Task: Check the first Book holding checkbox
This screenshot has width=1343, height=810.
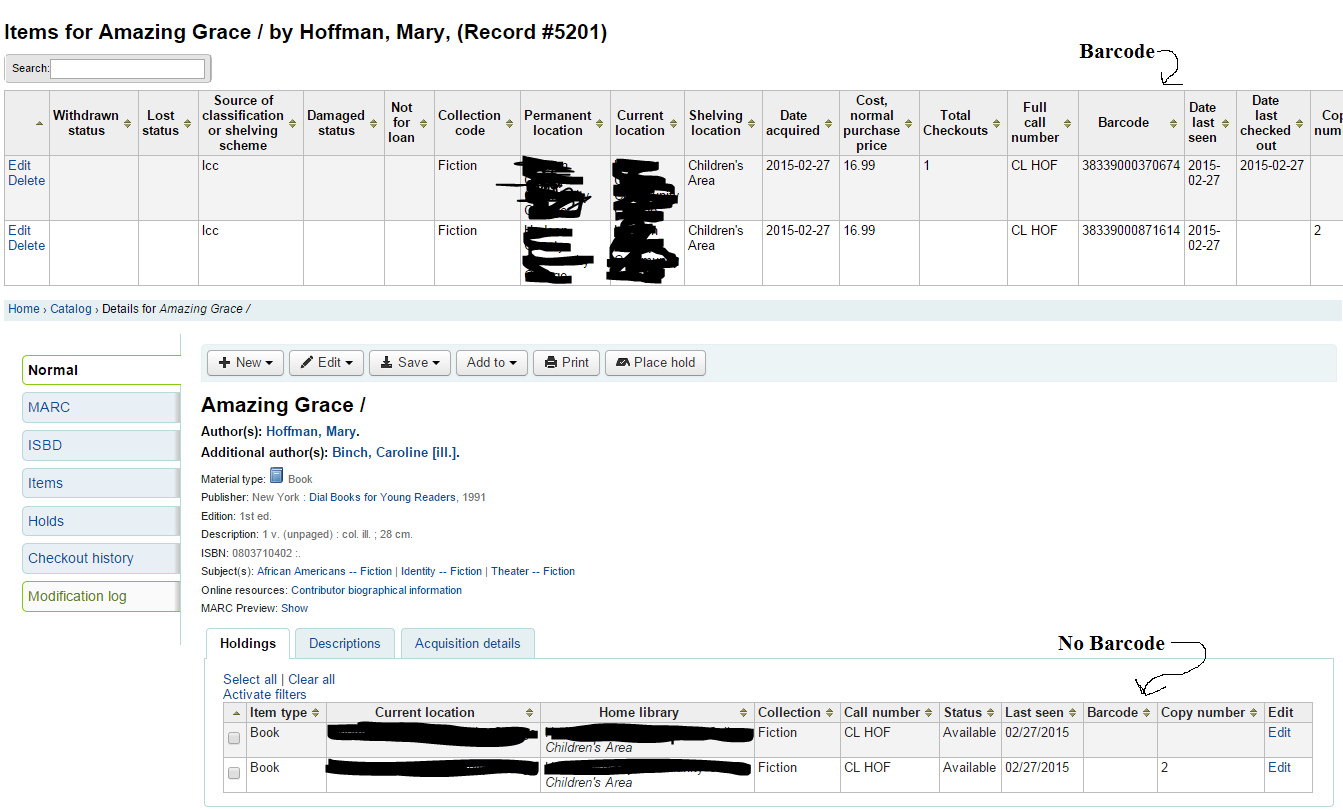Action: (234, 738)
